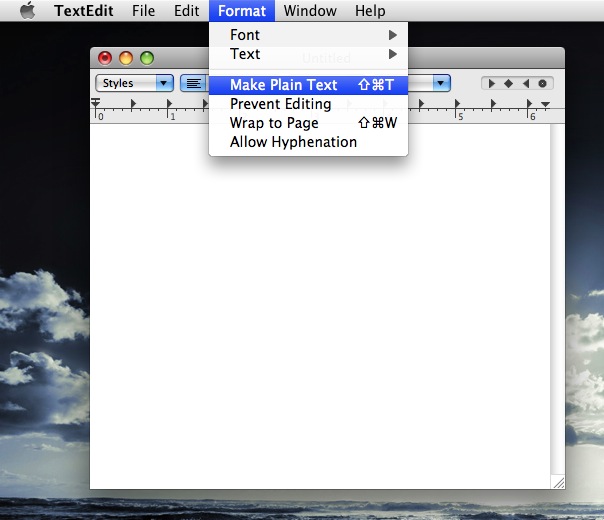Viewport: 604px width, 520px height.
Task: Enable Allow Hyphenation
Action: [x=309, y=142]
